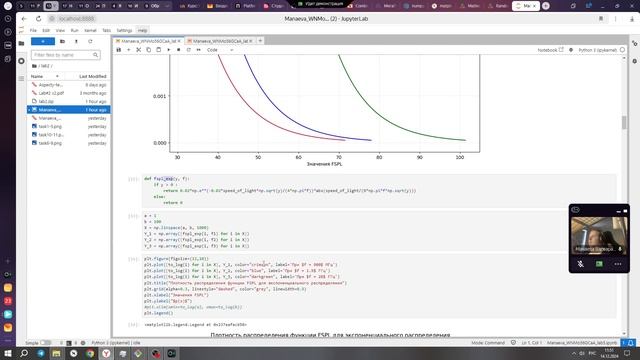This screenshot has width=640, height=360.
Task: Go back using browser back arrow
Action: (24, 19)
